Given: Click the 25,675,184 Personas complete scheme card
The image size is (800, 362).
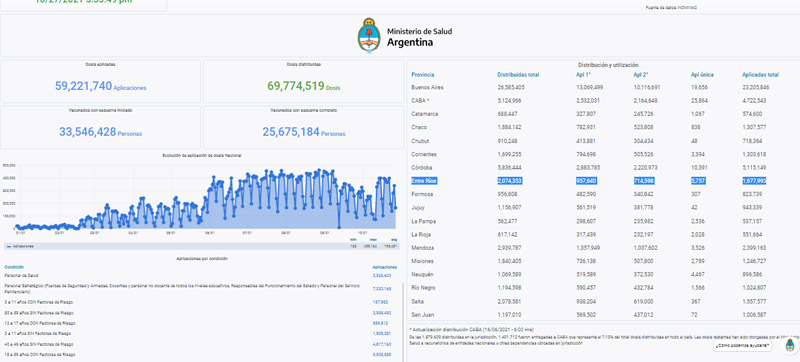Looking at the screenshot, I should pyautogui.click(x=304, y=127).
